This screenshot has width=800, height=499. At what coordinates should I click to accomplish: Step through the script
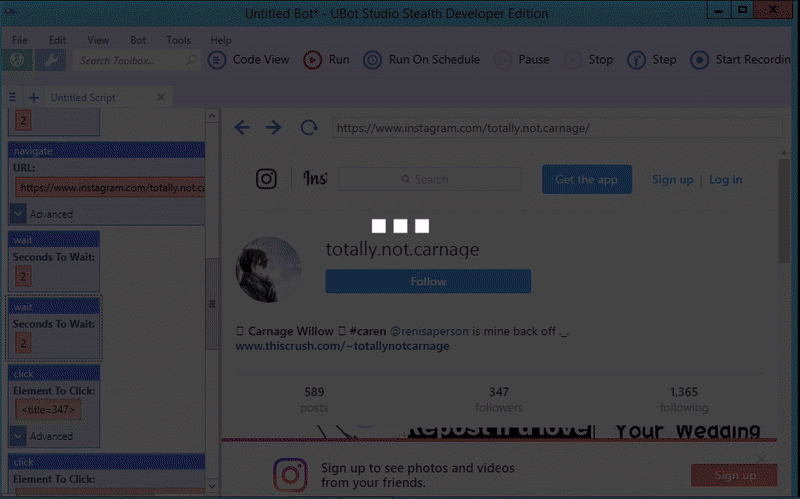pos(652,60)
